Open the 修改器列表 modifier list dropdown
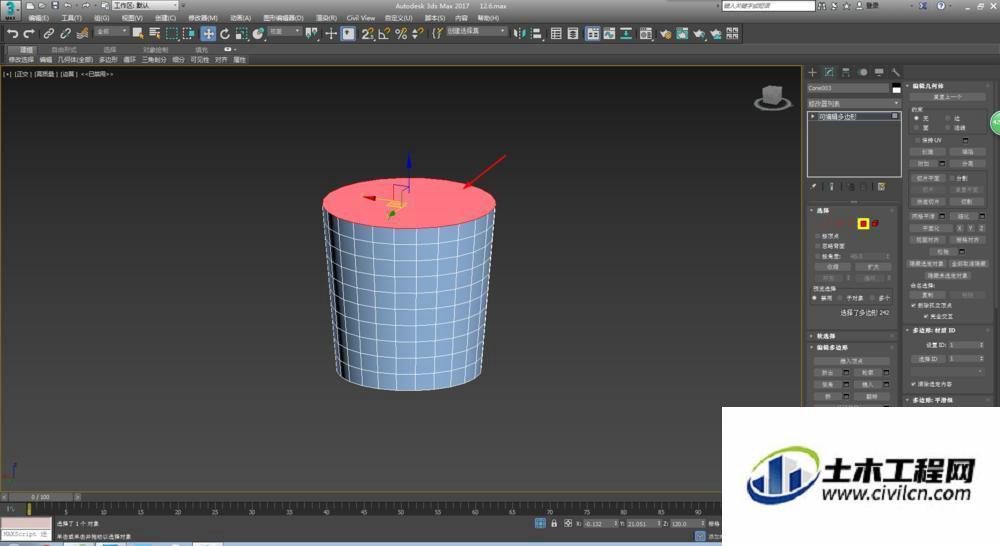 (854, 103)
